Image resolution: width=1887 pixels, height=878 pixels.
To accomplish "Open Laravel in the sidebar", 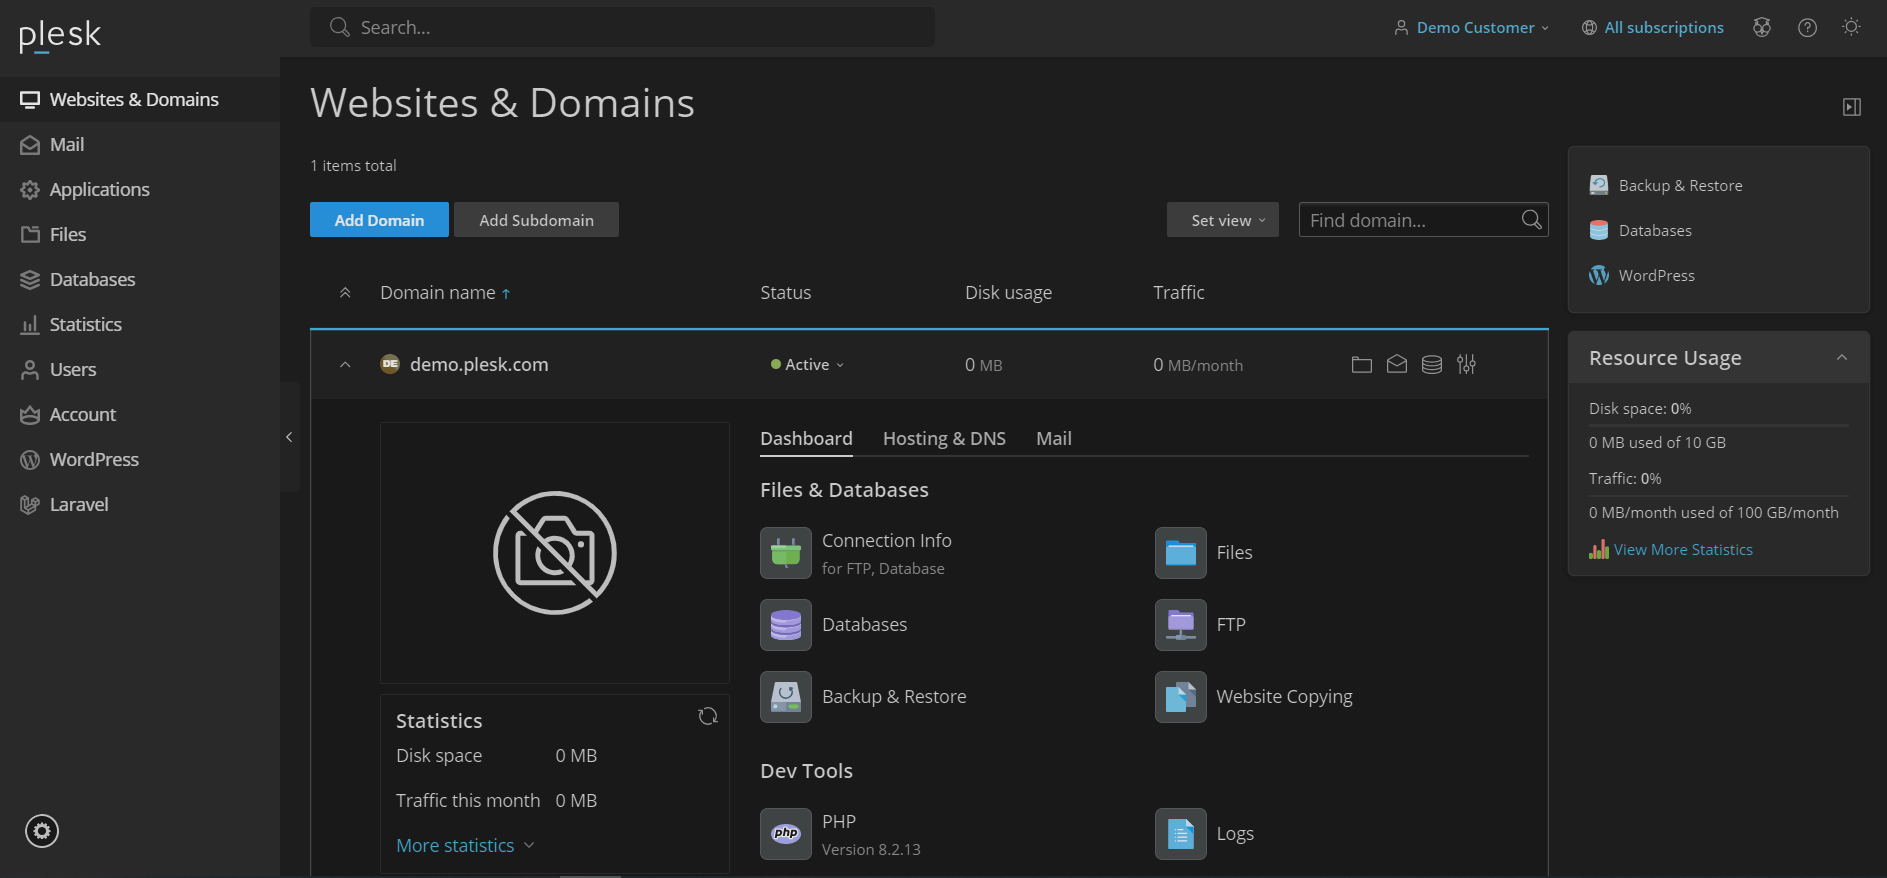I will tap(140, 504).
